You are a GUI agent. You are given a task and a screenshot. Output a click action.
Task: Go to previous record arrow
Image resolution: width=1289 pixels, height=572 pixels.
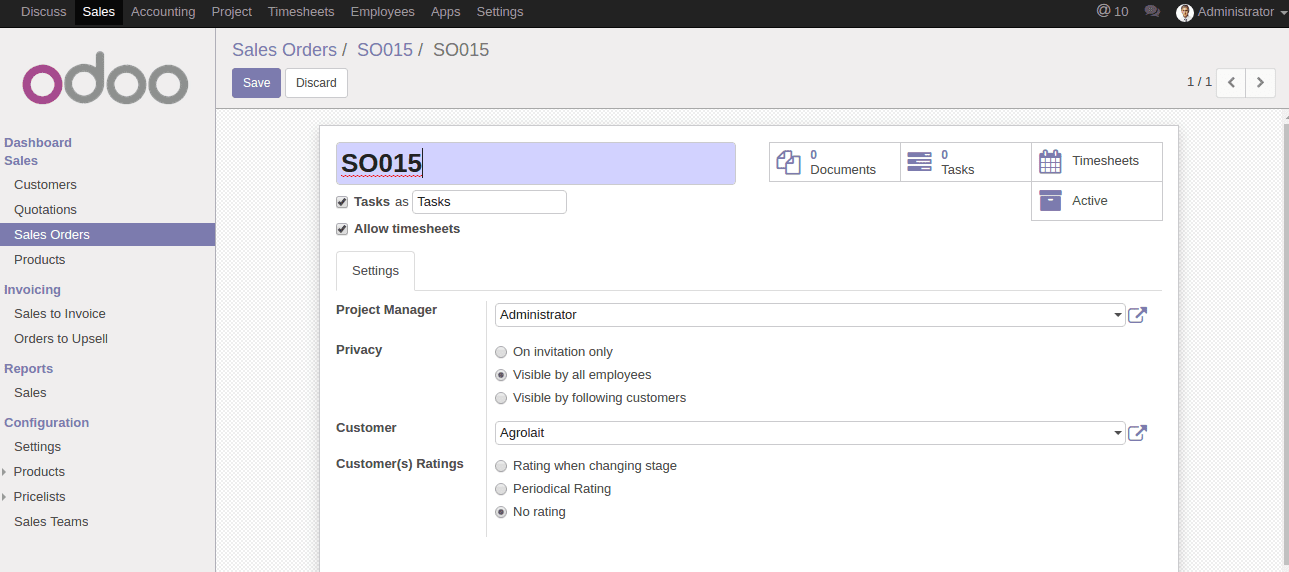[x=1231, y=82]
